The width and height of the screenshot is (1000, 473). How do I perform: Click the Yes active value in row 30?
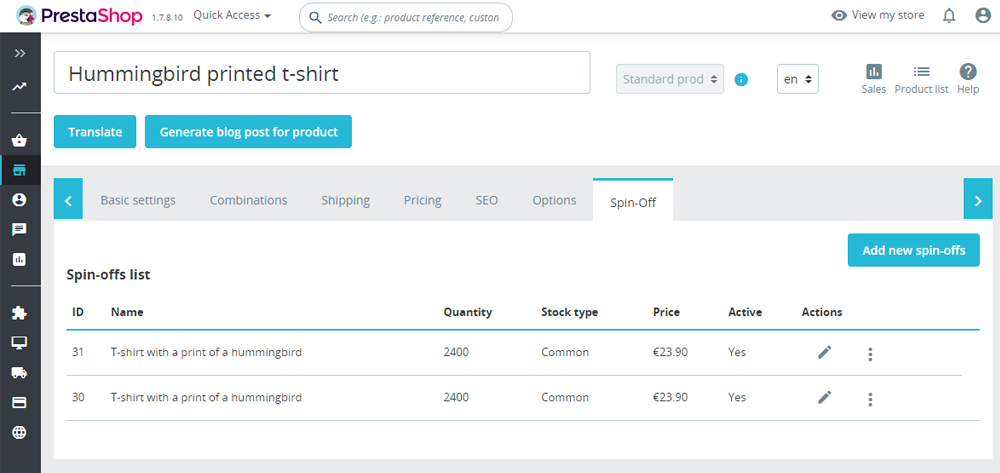(737, 397)
